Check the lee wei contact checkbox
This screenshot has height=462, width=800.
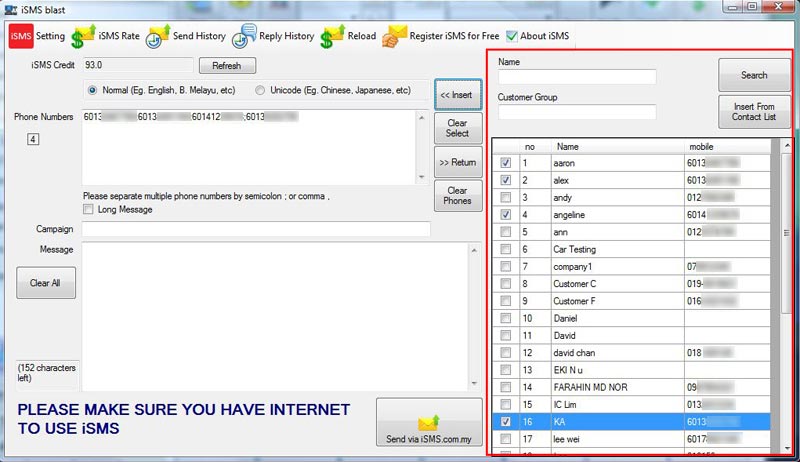[506, 439]
